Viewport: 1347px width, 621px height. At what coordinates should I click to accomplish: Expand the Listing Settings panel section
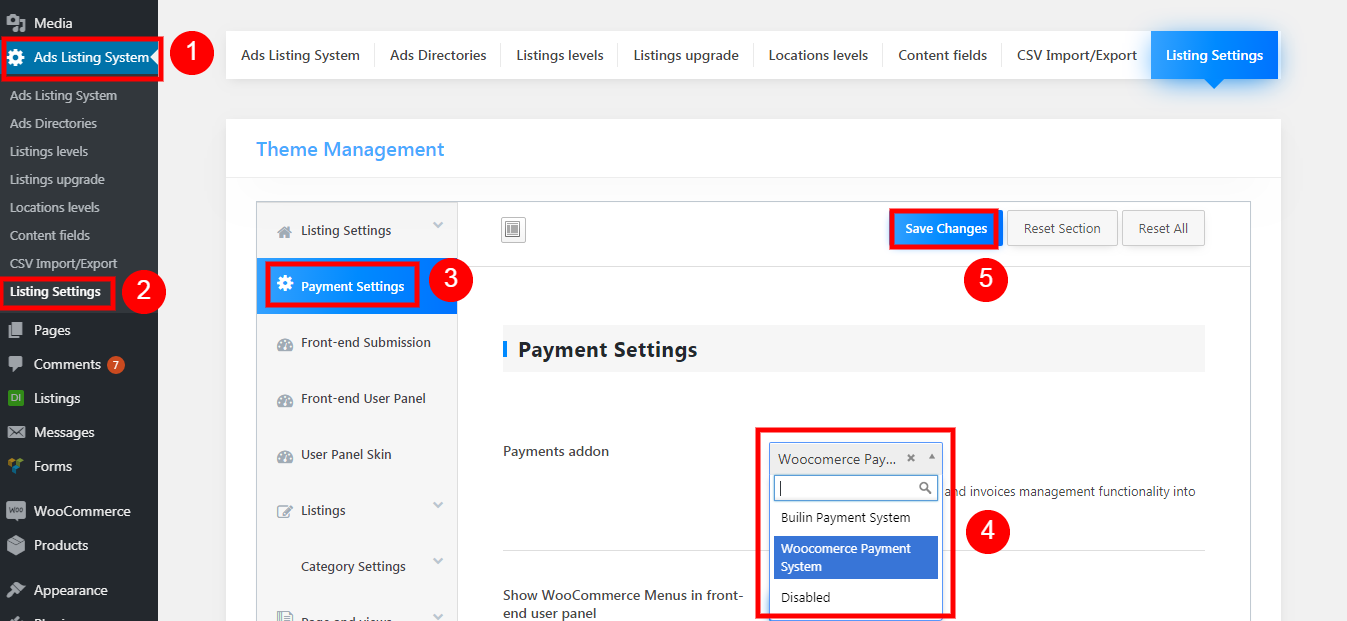pos(438,225)
